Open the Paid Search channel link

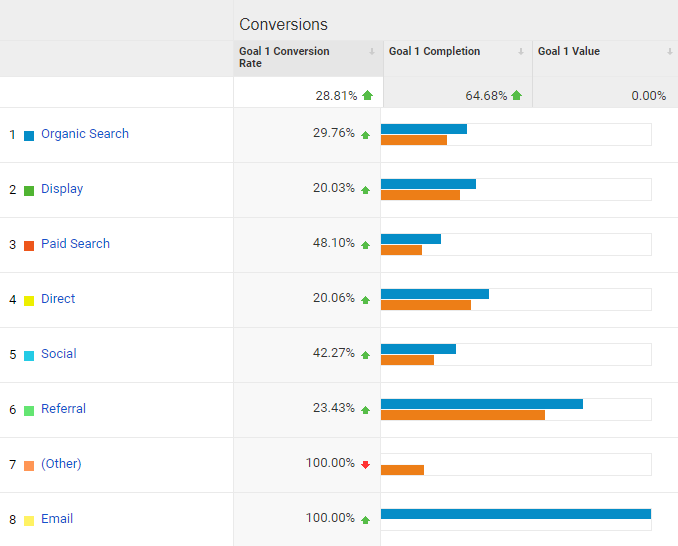[x=75, y=243]
